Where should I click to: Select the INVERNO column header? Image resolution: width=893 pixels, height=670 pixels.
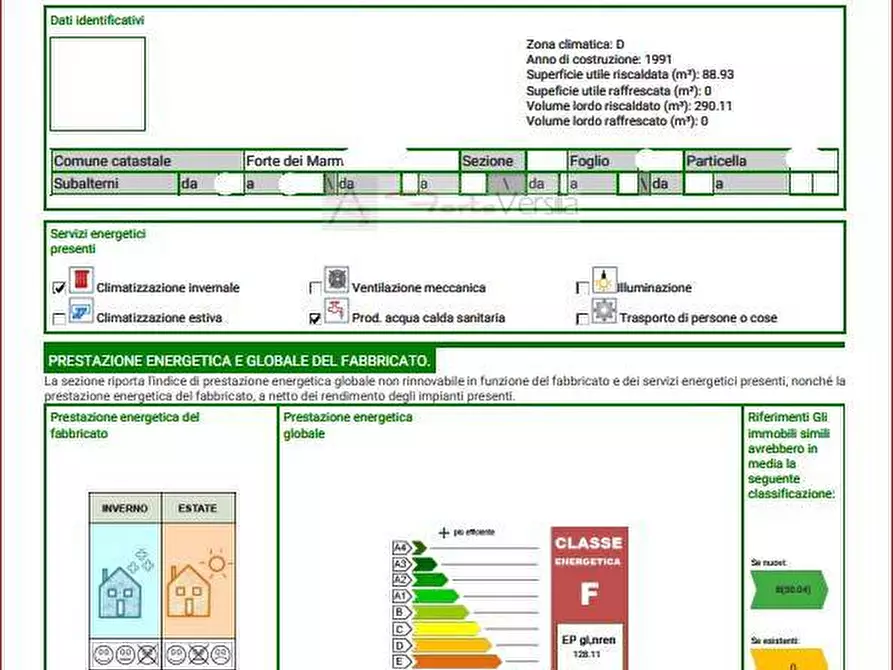tap(125, 508)
